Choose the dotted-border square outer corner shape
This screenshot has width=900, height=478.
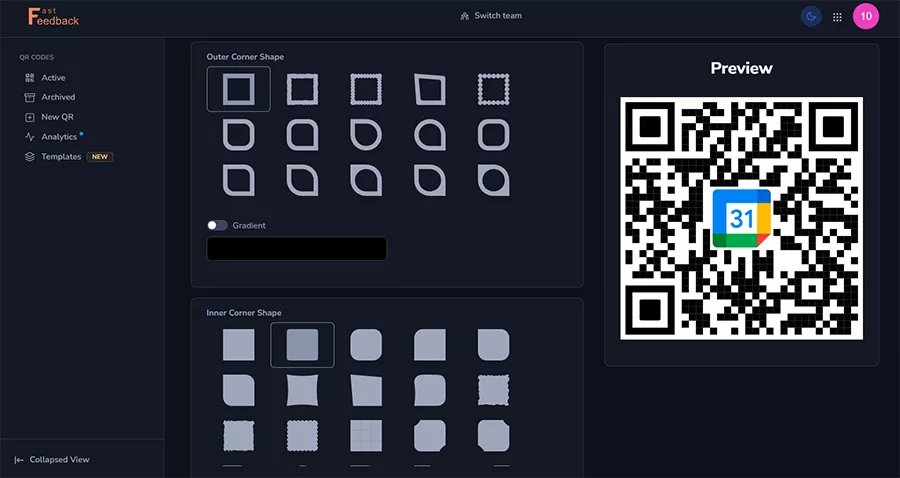pyautogui.click(x=493, y=89)
